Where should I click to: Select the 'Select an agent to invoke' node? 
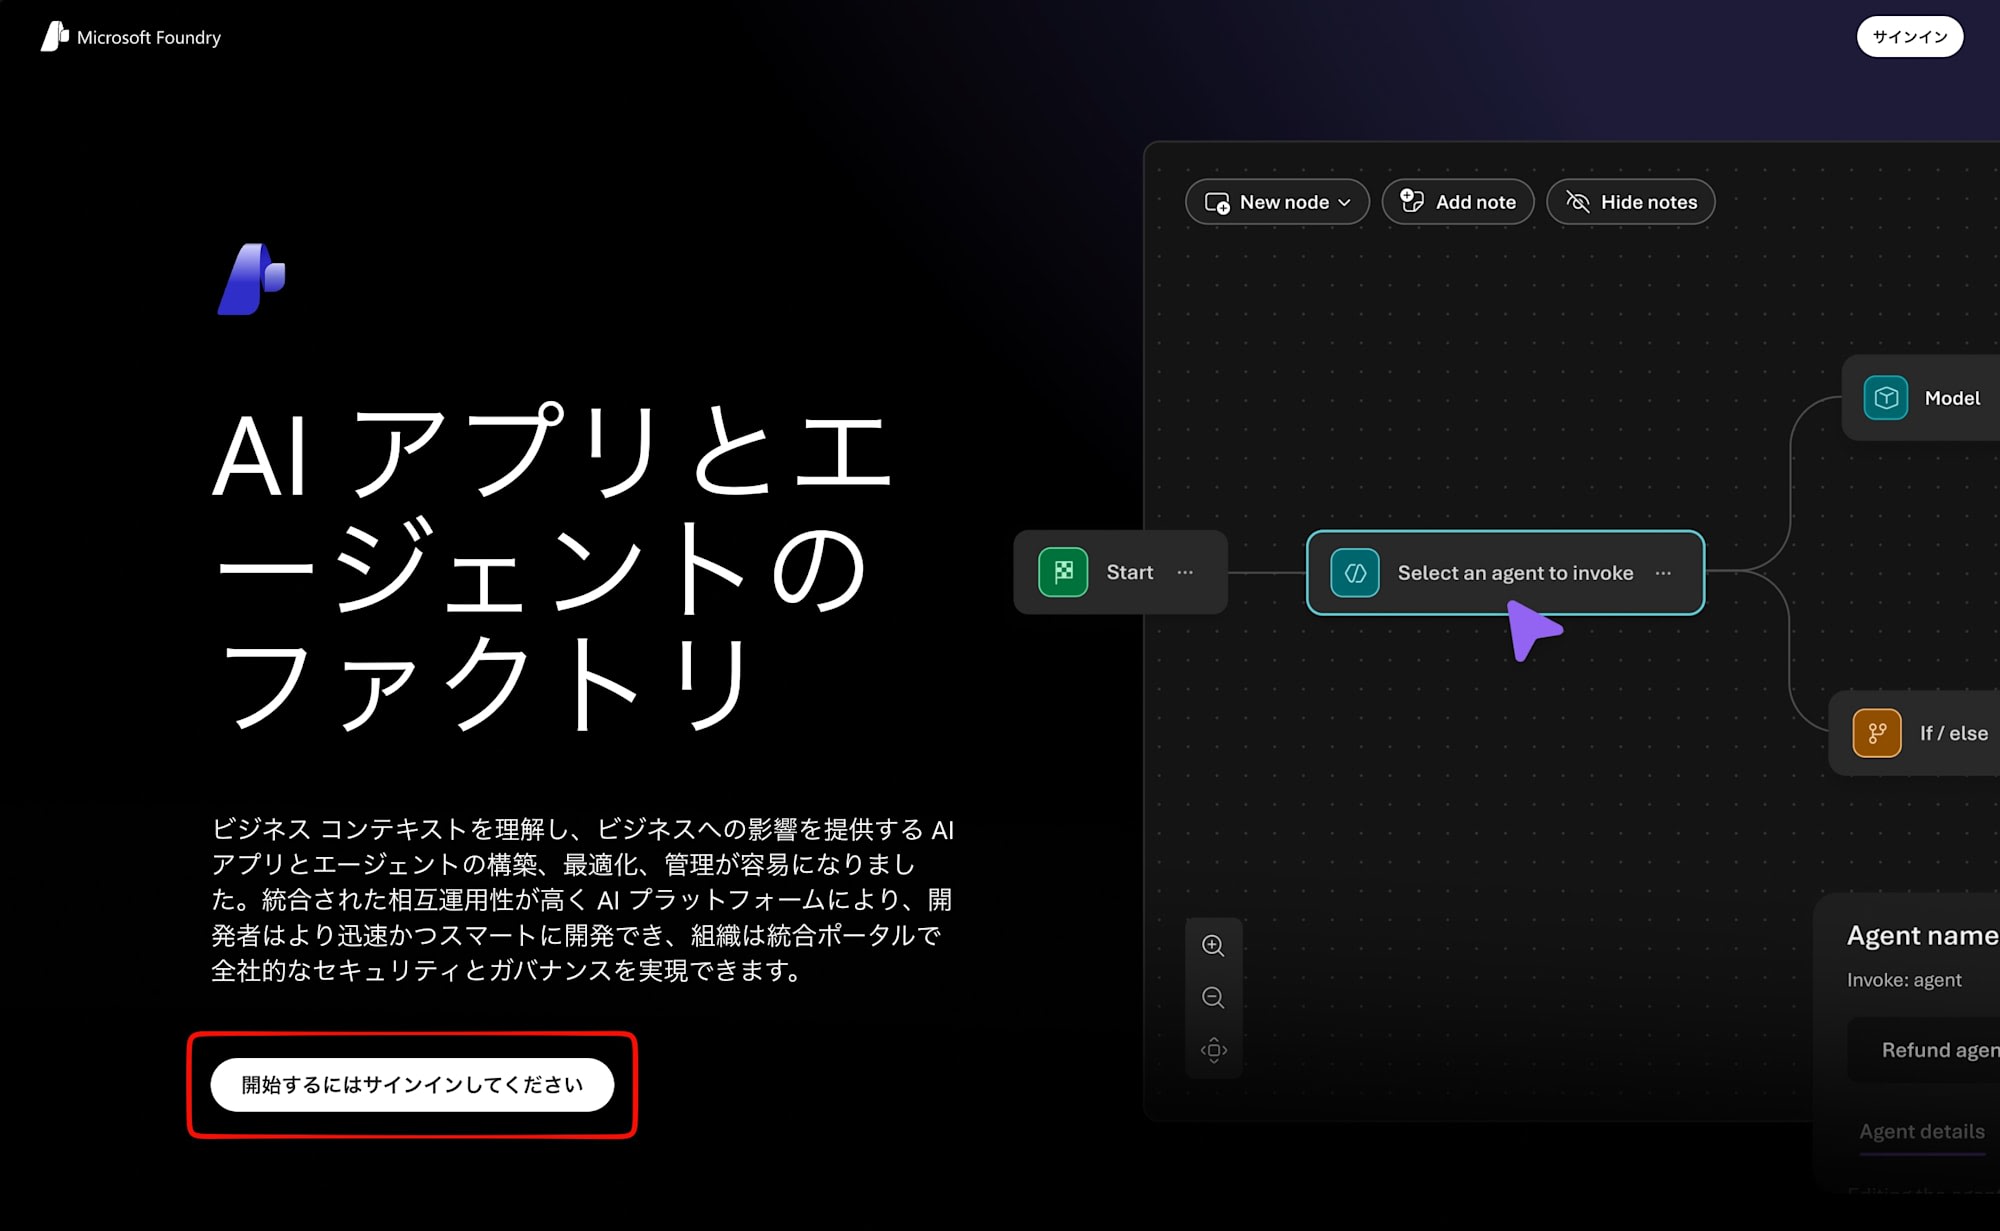tap(1514, 573)
